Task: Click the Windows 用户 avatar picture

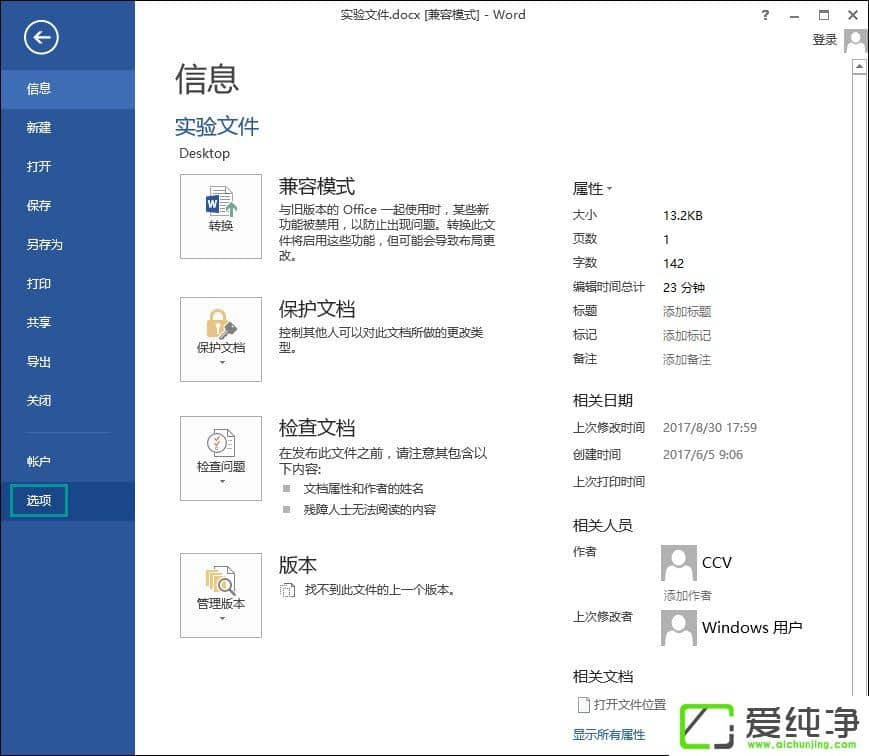Action: pyautogui.click(x=679, y=628)
